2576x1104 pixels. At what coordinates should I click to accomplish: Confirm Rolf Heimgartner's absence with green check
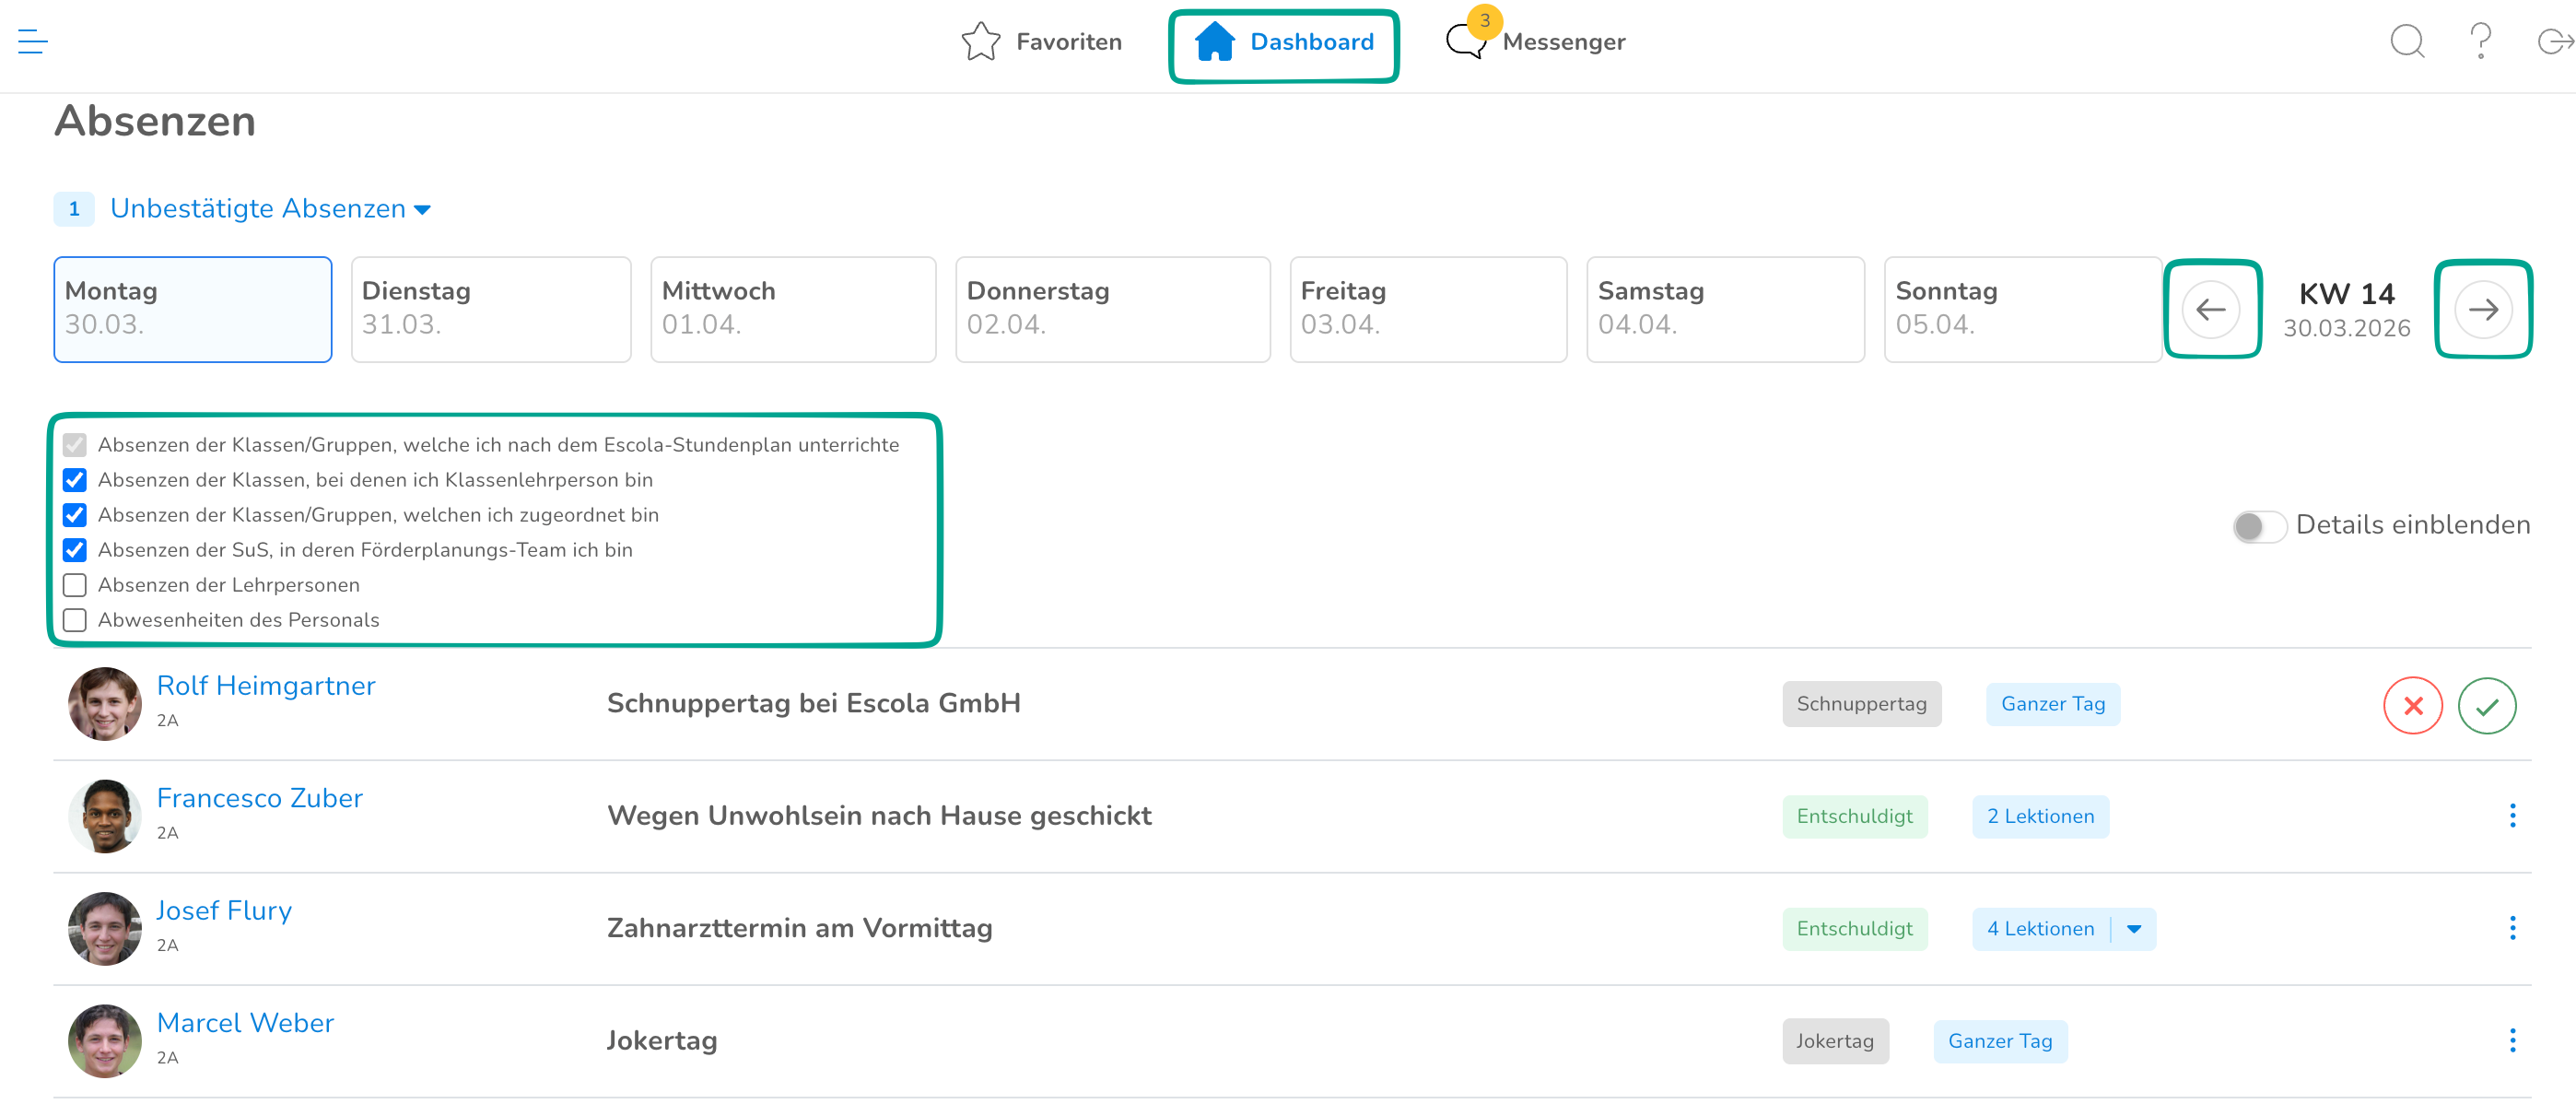[2486, 706]
